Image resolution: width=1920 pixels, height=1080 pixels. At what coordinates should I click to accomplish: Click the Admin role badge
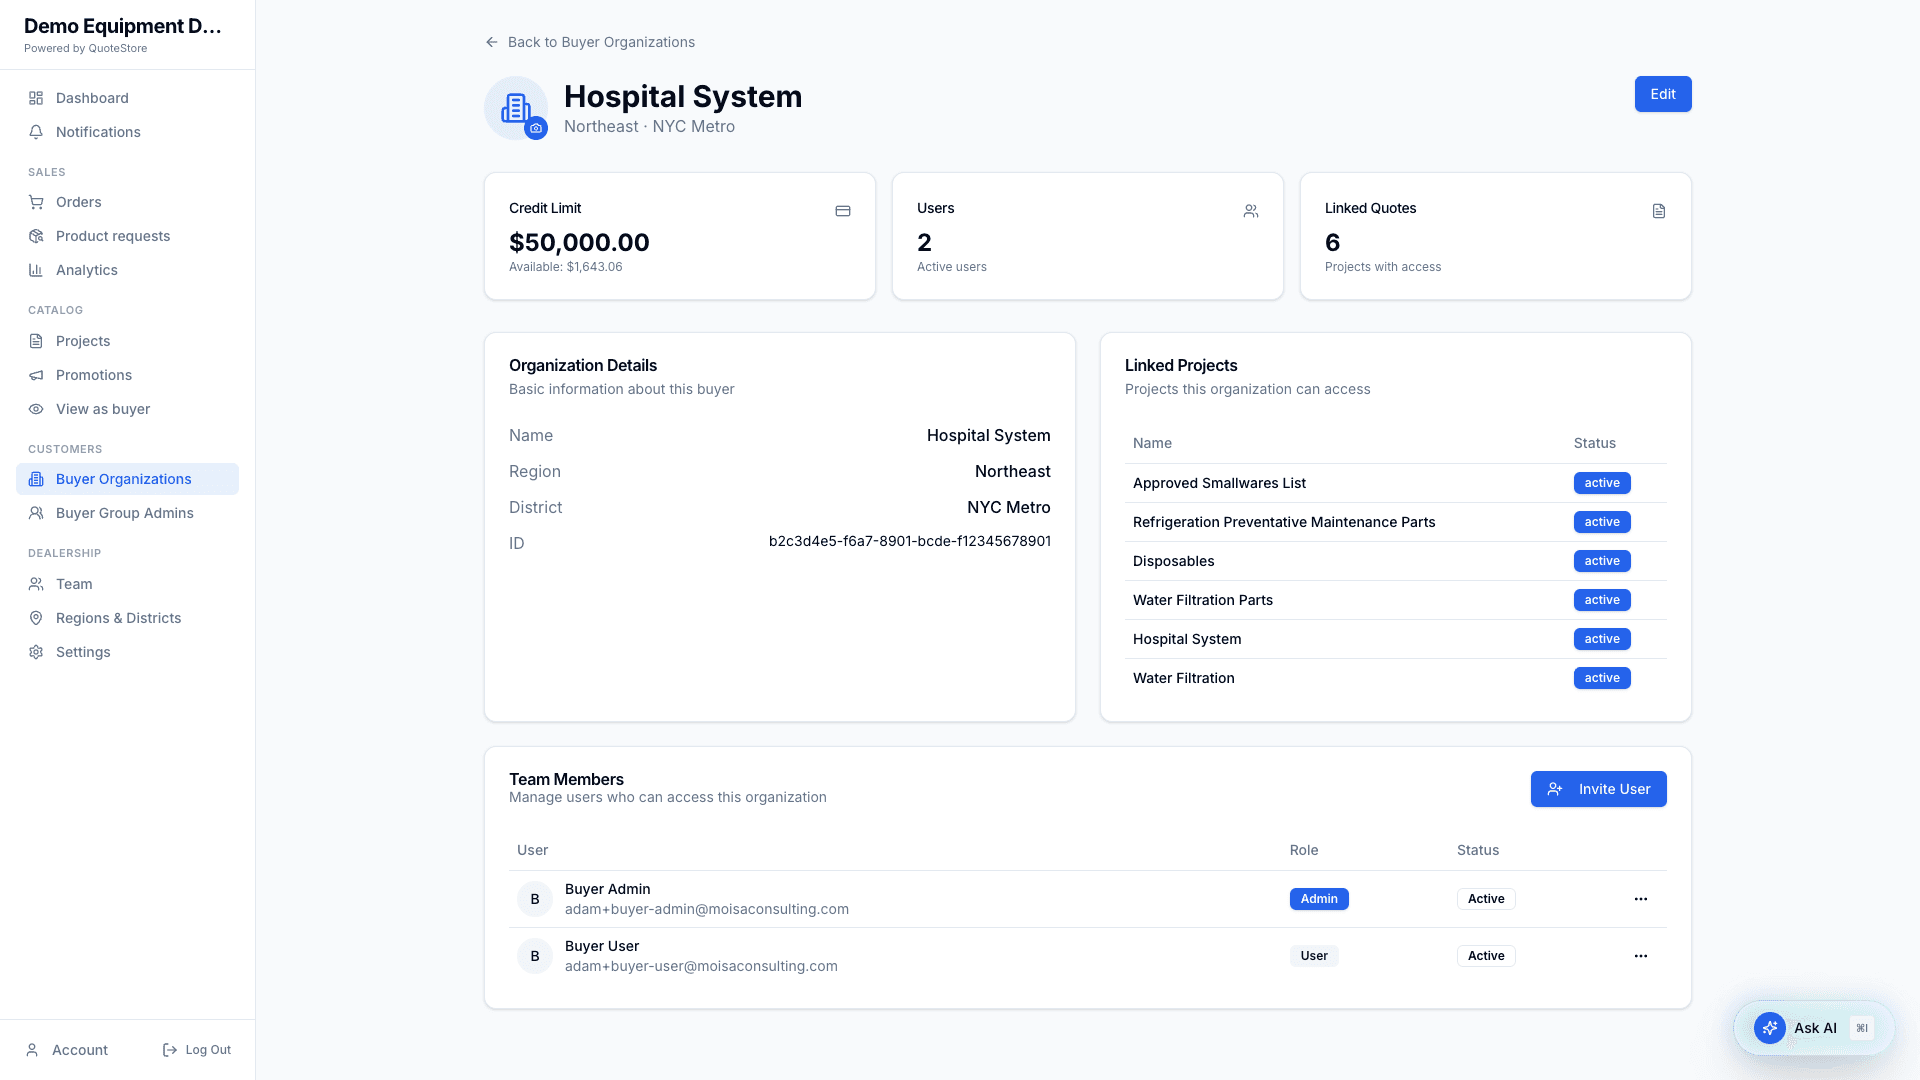[x=1319, y=899]
